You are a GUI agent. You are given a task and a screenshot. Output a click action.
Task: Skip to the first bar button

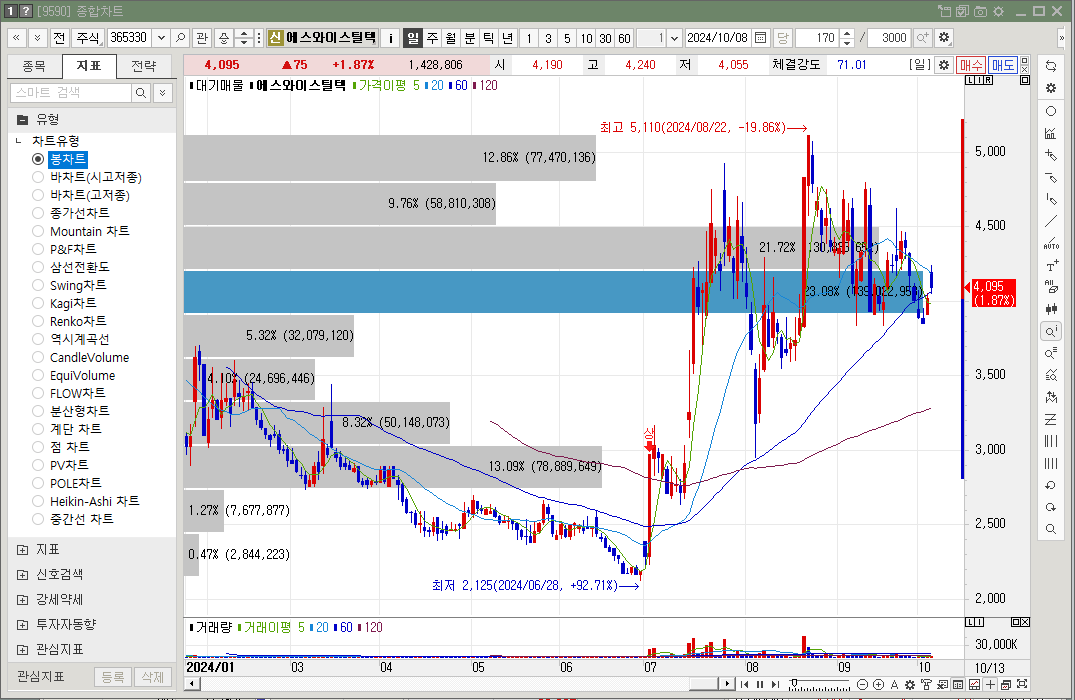745,684
